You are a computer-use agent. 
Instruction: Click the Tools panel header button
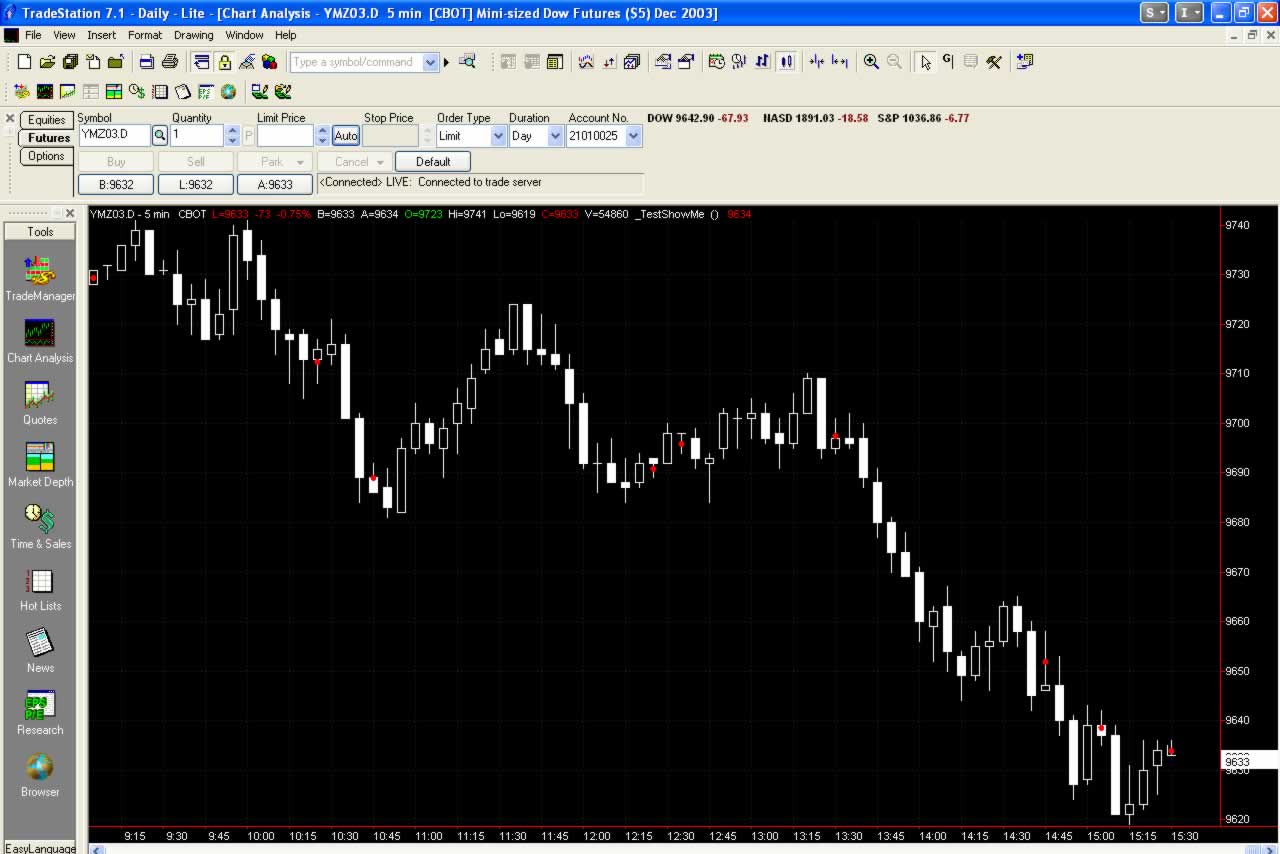(x=40, y=231)
